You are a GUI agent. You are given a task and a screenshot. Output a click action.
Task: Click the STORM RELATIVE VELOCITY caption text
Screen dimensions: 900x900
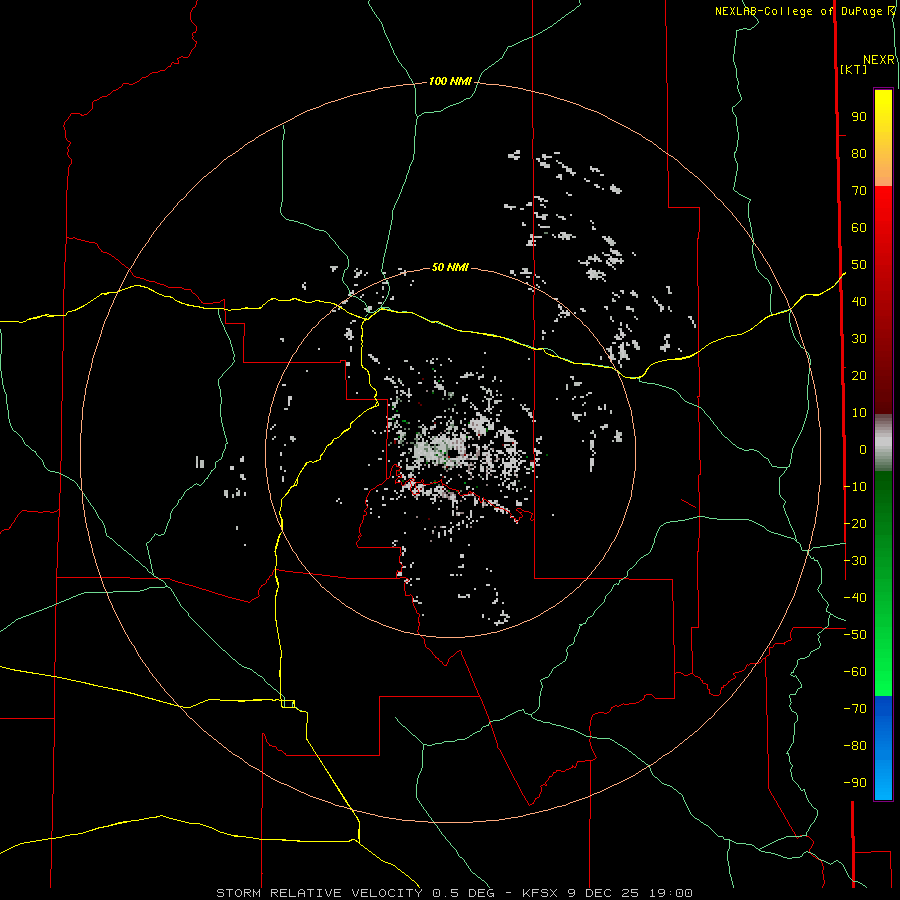tap(319, 893)
